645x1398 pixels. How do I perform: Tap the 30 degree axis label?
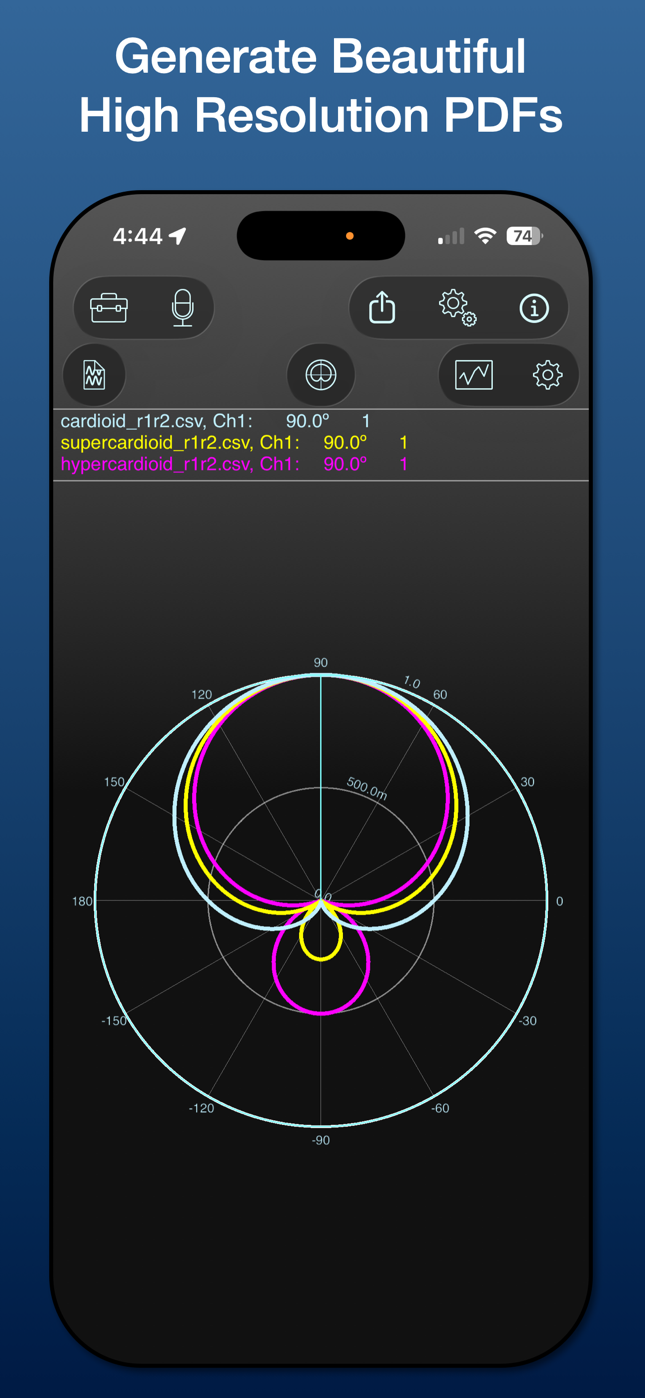tap(528, 782)
